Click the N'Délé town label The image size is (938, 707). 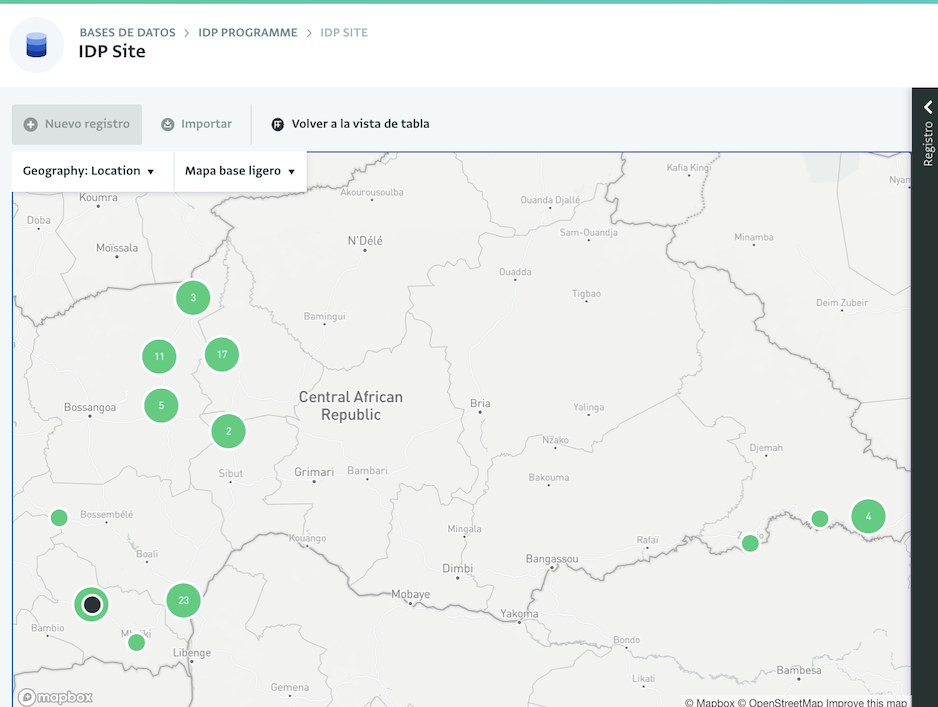coord(365,240)
